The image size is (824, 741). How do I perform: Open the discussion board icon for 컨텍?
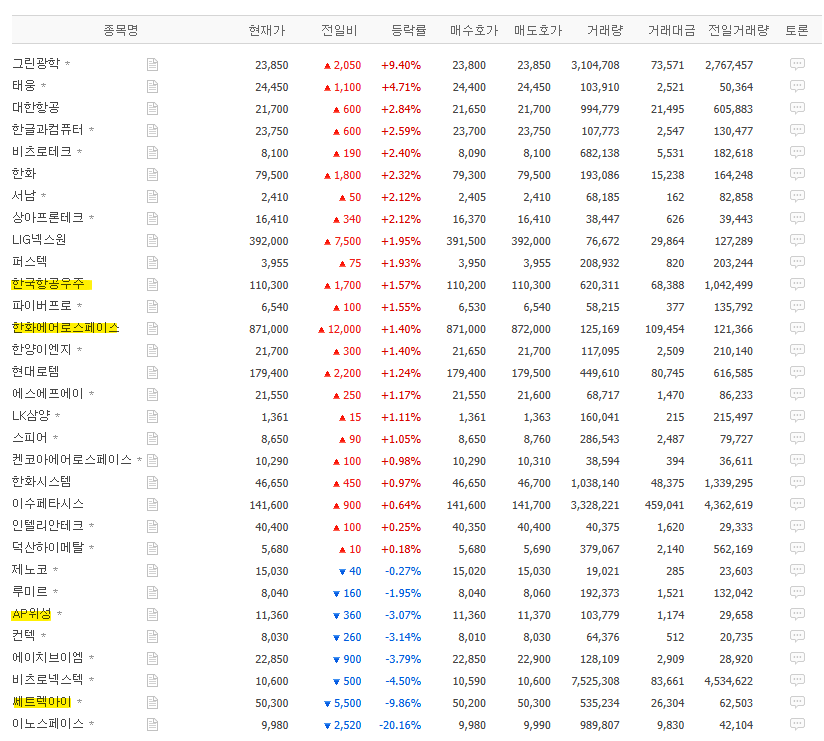[797, 636]
